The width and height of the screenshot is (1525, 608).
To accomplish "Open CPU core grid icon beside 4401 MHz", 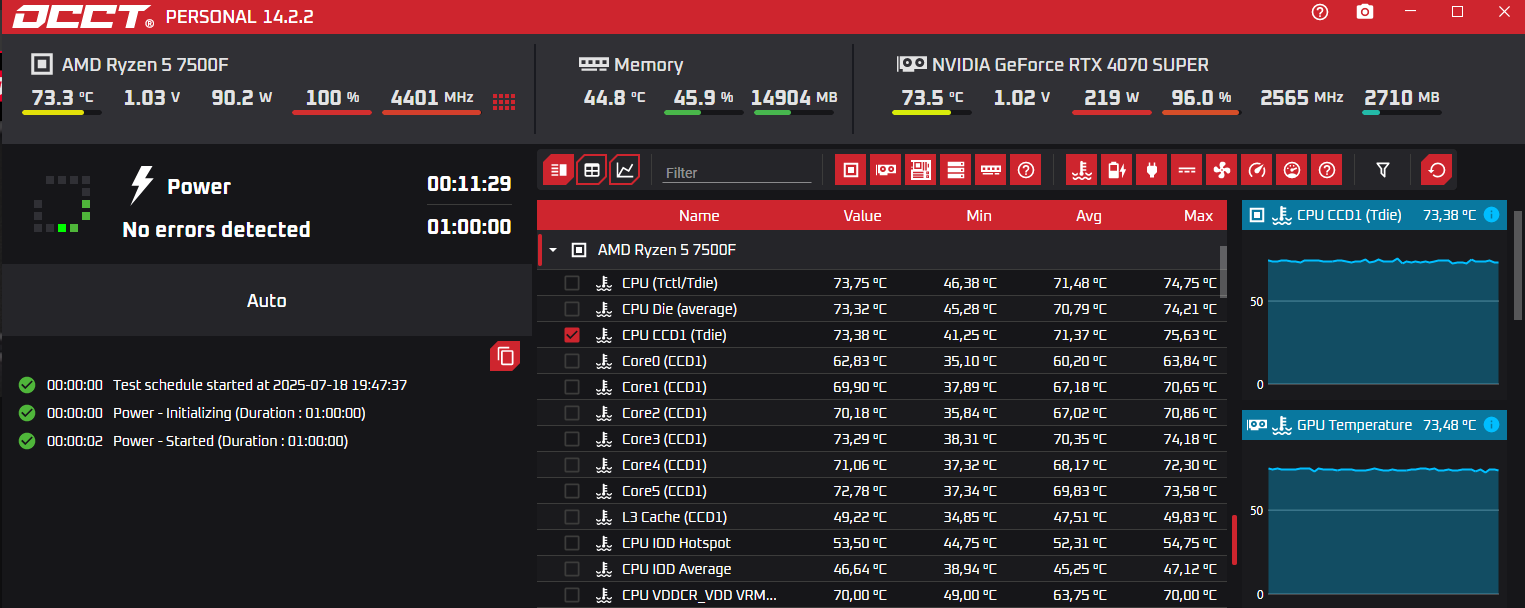I will click(504, 100).
